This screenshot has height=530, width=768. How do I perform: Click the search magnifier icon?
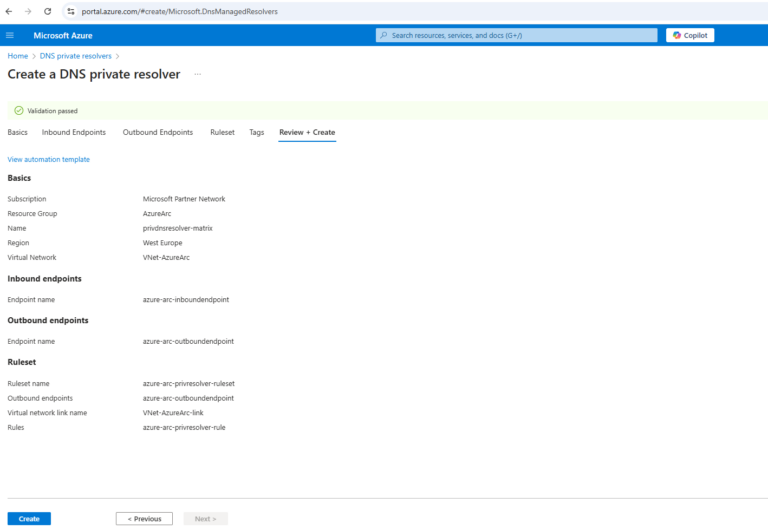coord(384,35)
